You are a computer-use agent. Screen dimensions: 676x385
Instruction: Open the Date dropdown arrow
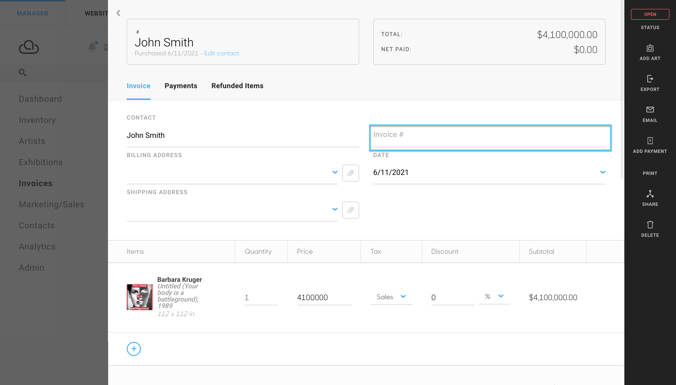[x=602, y=172]
